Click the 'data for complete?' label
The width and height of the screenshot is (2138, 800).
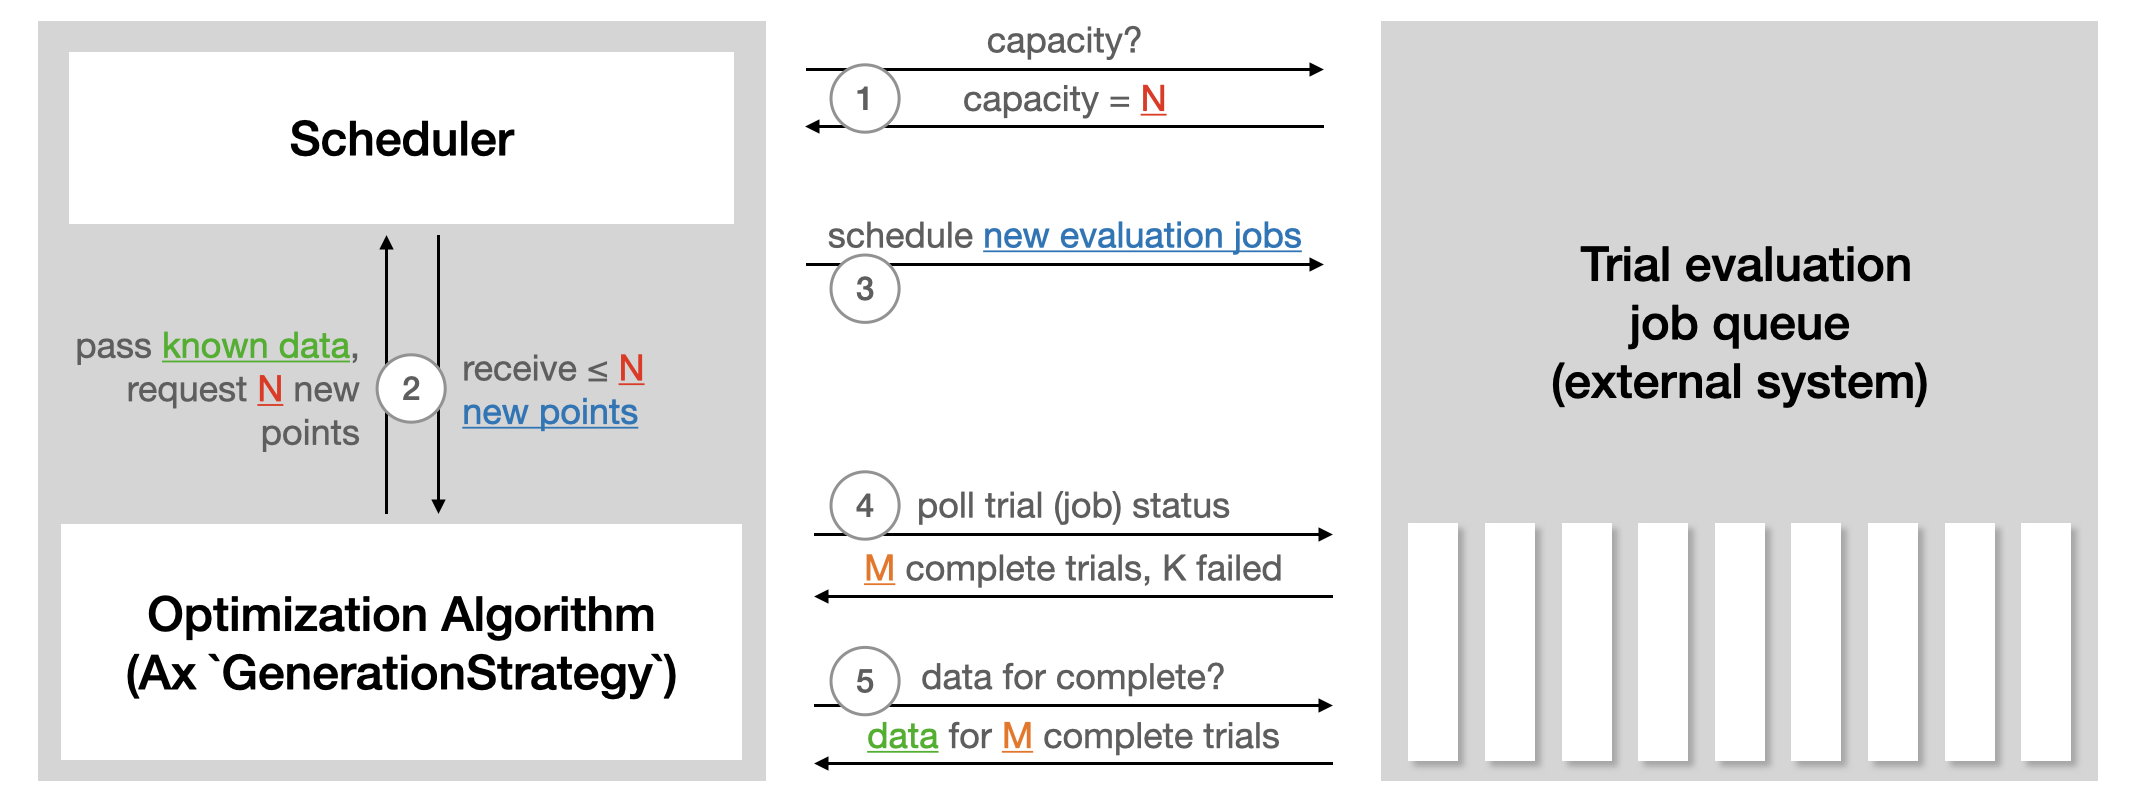[1072, 678]
